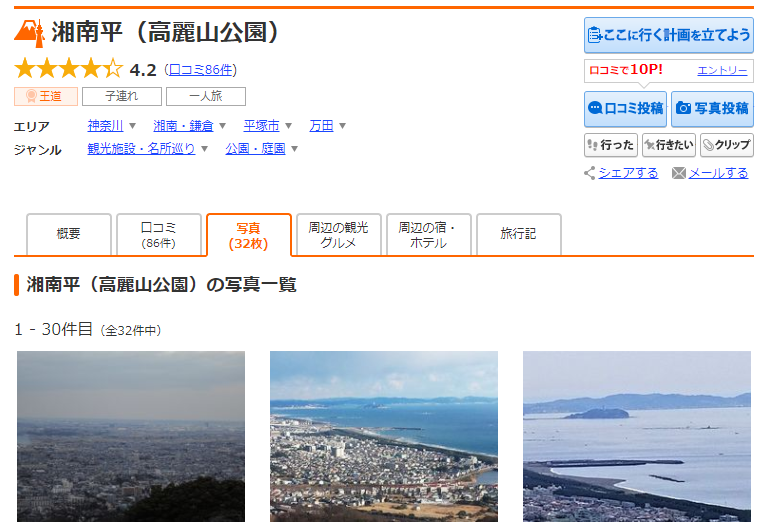
Task: Mark as 行きたい want to go
Action: 669,145
